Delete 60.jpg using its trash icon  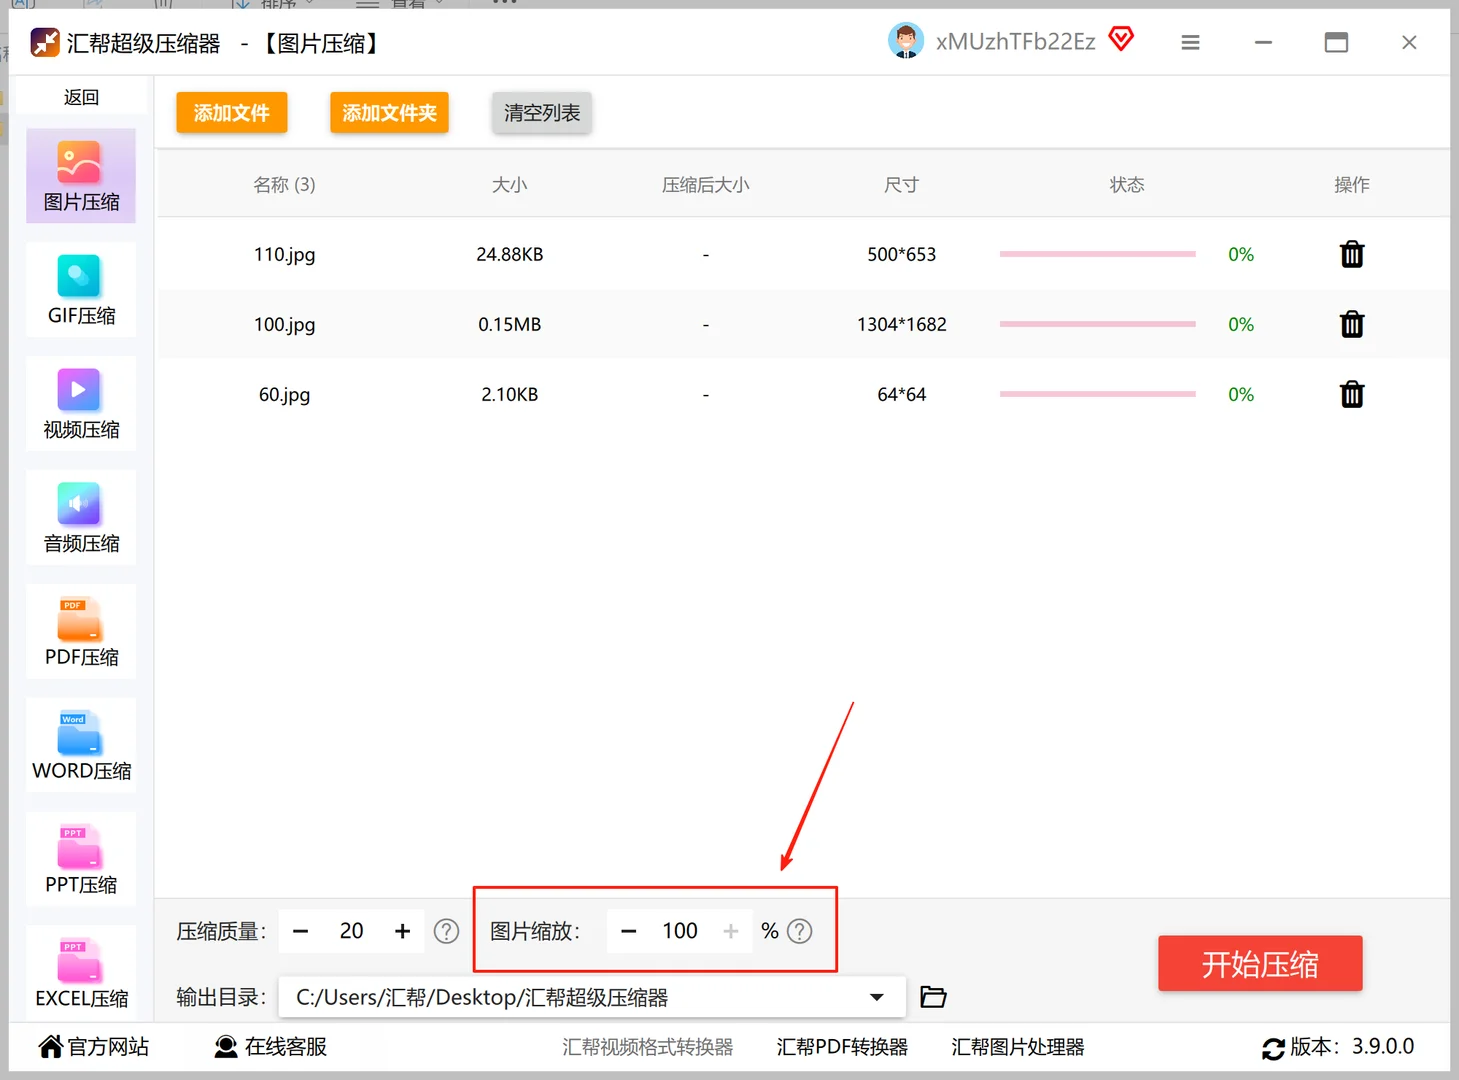(1352, 394)
